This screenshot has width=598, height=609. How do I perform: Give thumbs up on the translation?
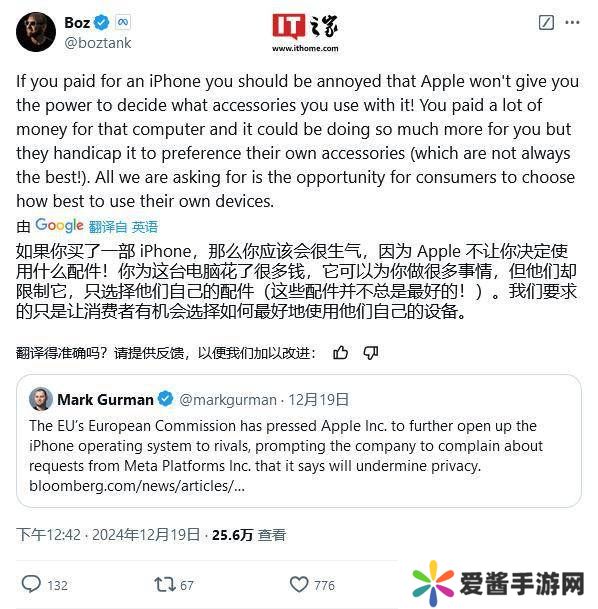point(341,353)
